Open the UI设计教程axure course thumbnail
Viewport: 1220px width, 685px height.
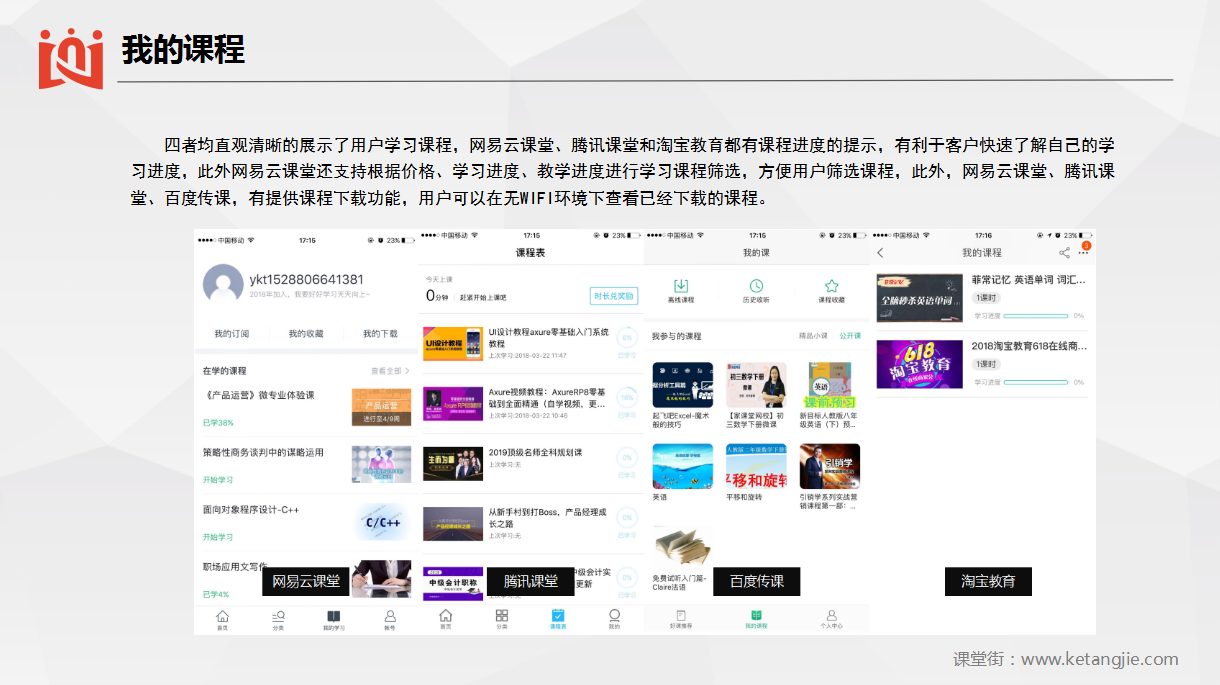tap(452, 343)
